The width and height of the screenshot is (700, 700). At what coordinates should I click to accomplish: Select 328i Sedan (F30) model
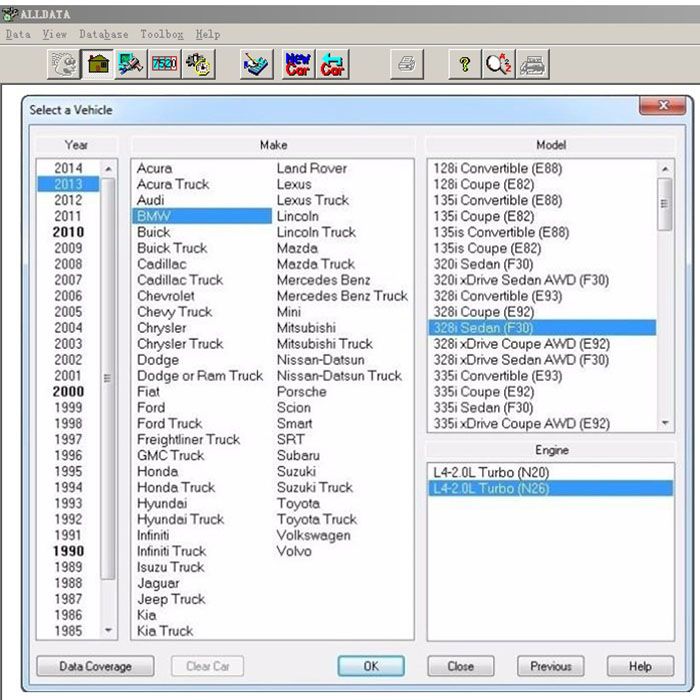point(542,328)
